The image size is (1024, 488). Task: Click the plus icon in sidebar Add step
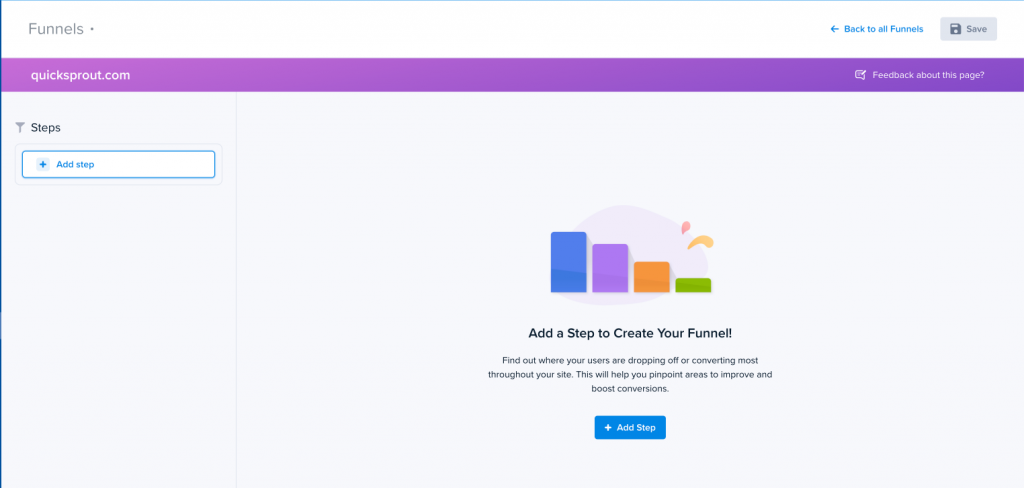(42, 164)
